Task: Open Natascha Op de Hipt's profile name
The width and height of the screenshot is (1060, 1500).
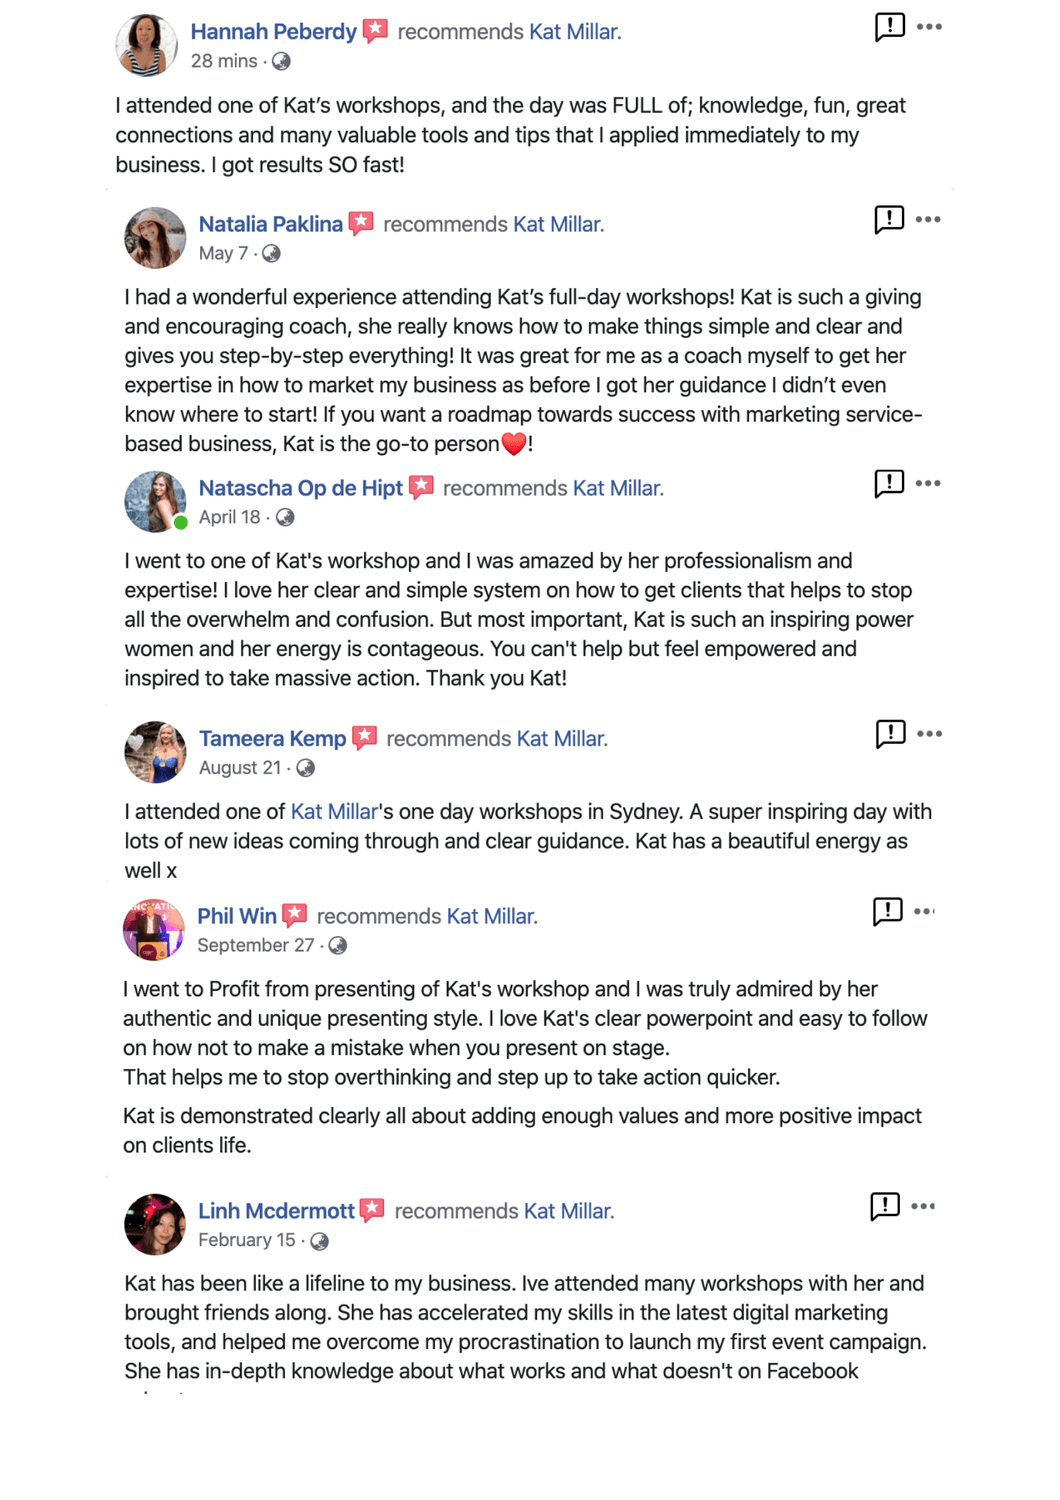Action: [300, 488]
